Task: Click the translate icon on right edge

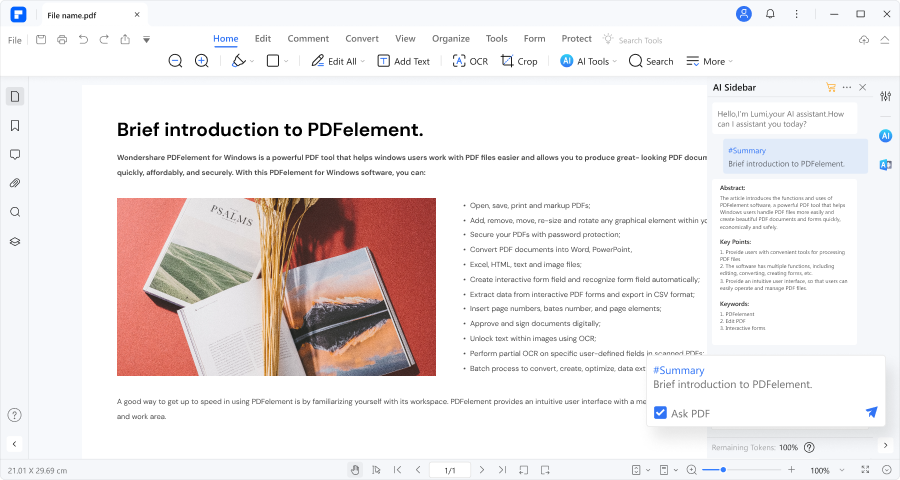Action: click(x=886, y=165)
